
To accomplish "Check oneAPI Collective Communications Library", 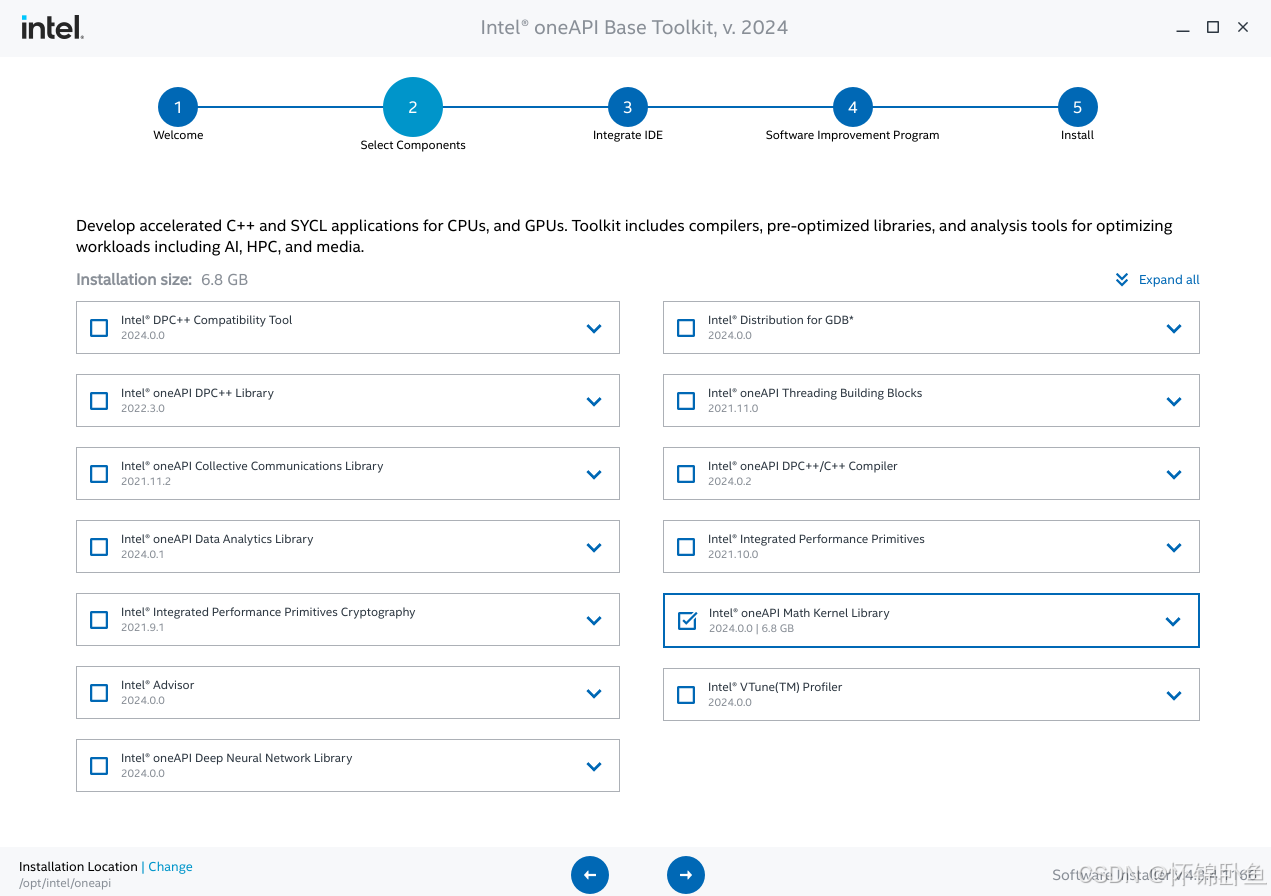I will click(x=99, y=474).
